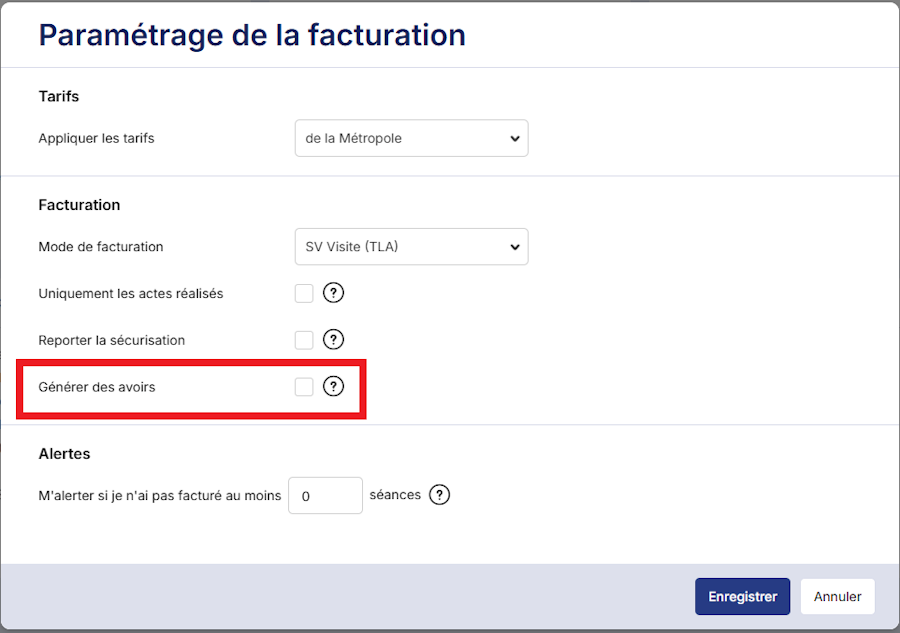Expand the Mode de facturation dropdown
Image resolution: width=900 pixels, height=633 pixels.
coord(411,247)
